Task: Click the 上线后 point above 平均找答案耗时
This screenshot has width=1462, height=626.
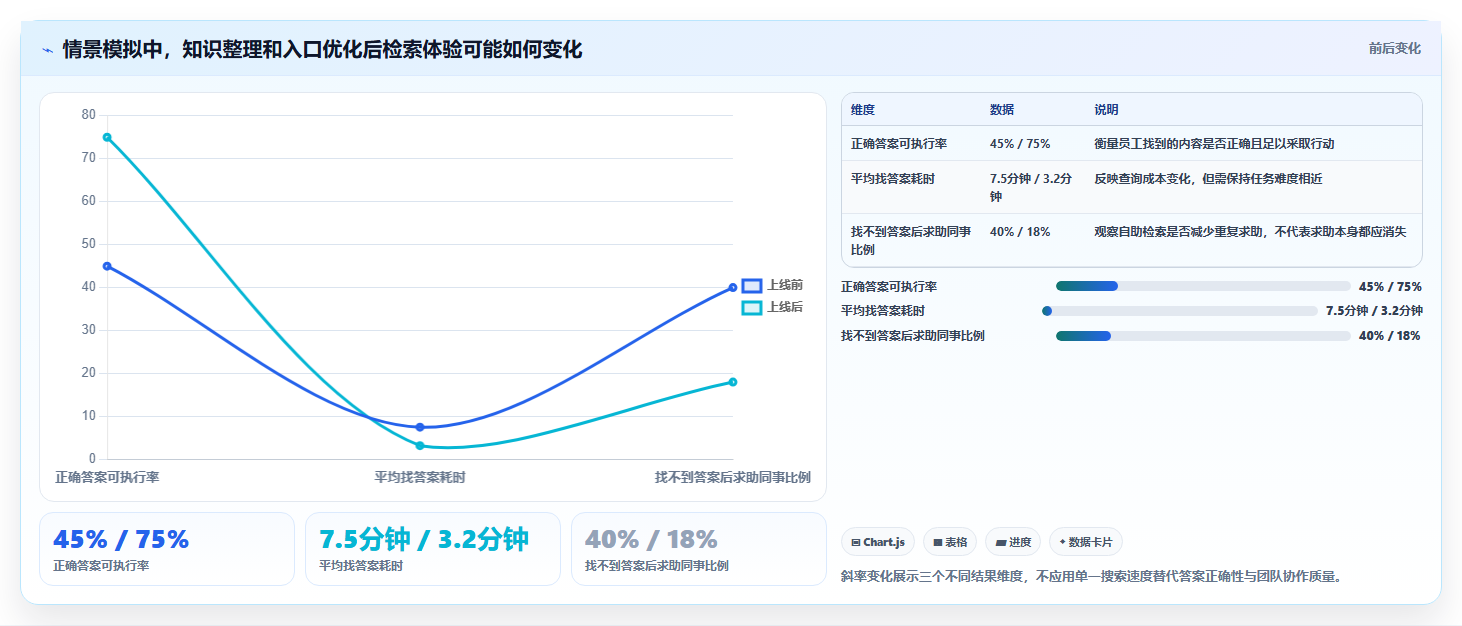Action: (420, 446)
